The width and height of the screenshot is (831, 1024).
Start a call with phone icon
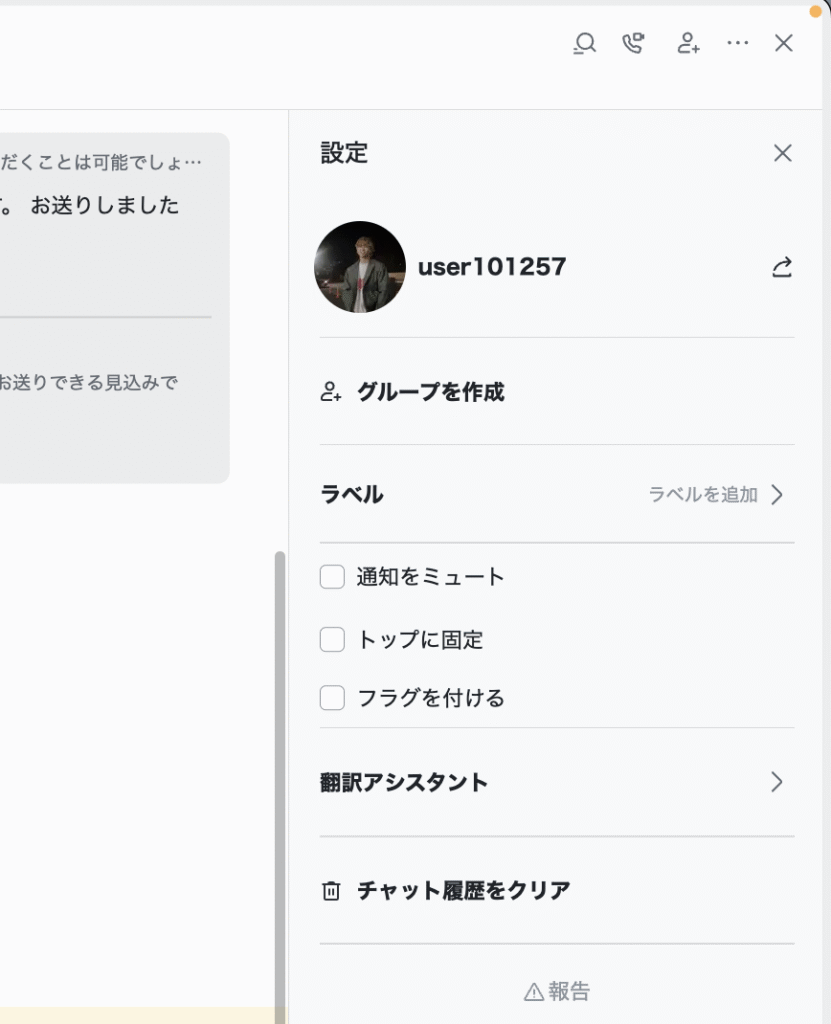(633, 43)
